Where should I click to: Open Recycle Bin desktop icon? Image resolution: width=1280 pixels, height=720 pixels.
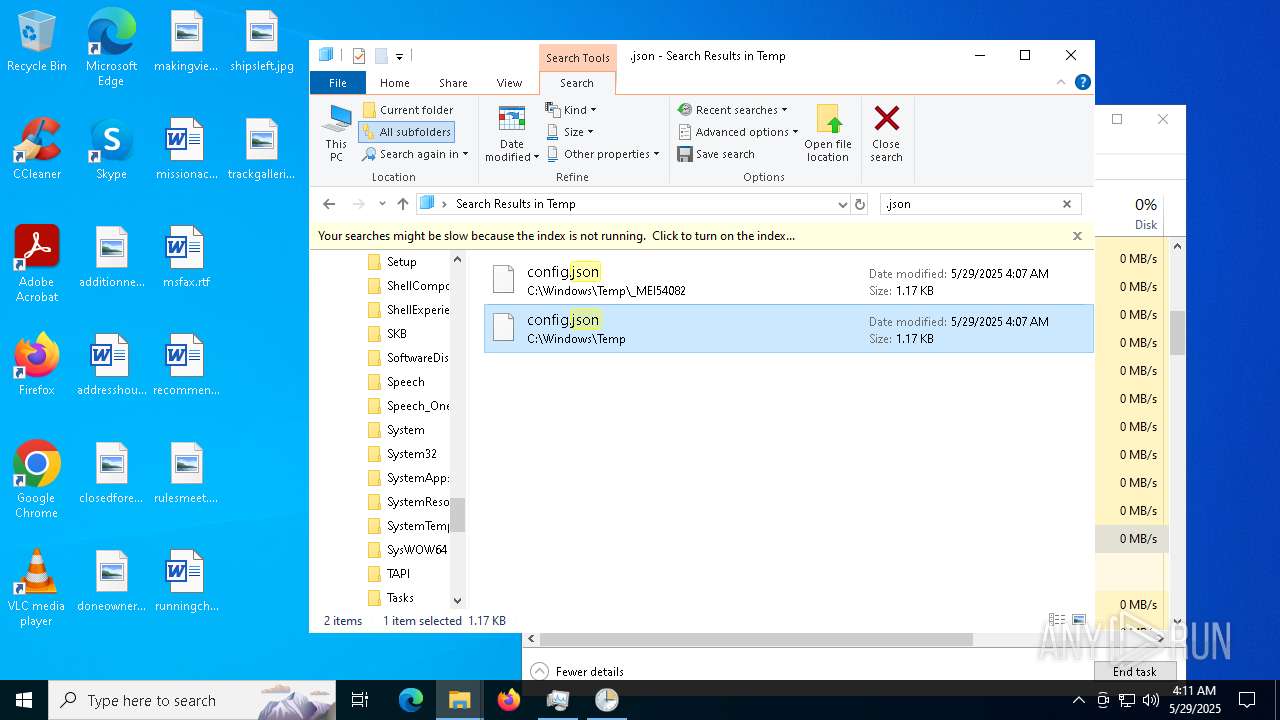tap(36, 42)
